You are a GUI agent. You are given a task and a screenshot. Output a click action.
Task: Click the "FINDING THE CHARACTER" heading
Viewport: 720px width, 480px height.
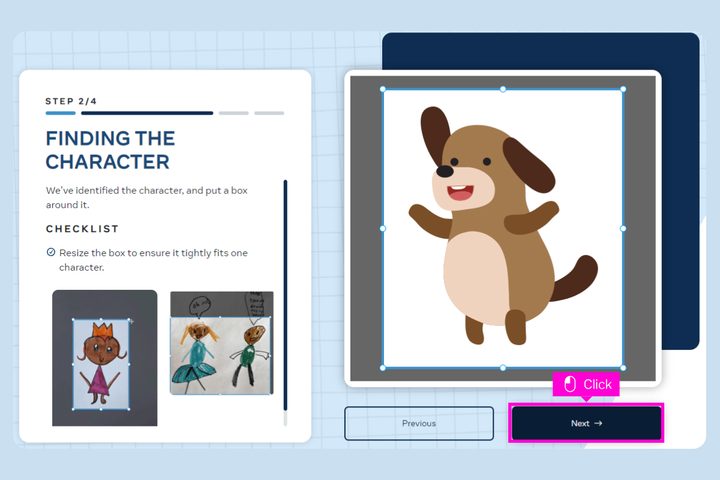point(110,150)
